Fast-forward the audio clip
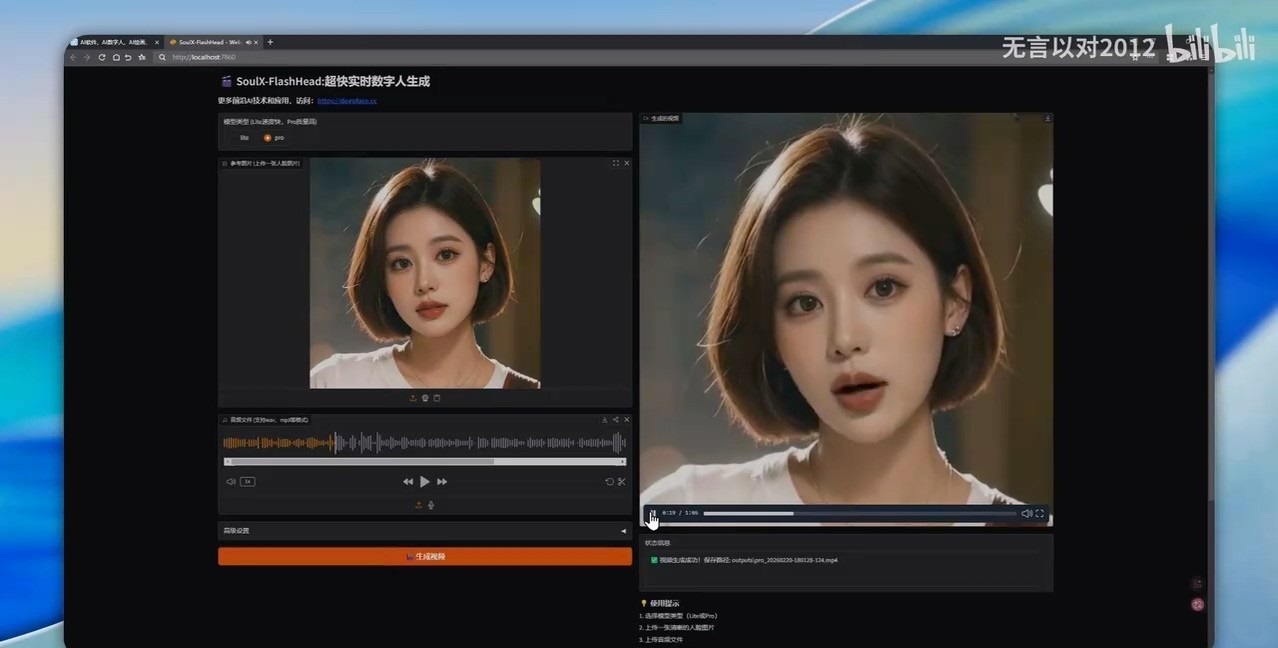 (x=442, y=481)
